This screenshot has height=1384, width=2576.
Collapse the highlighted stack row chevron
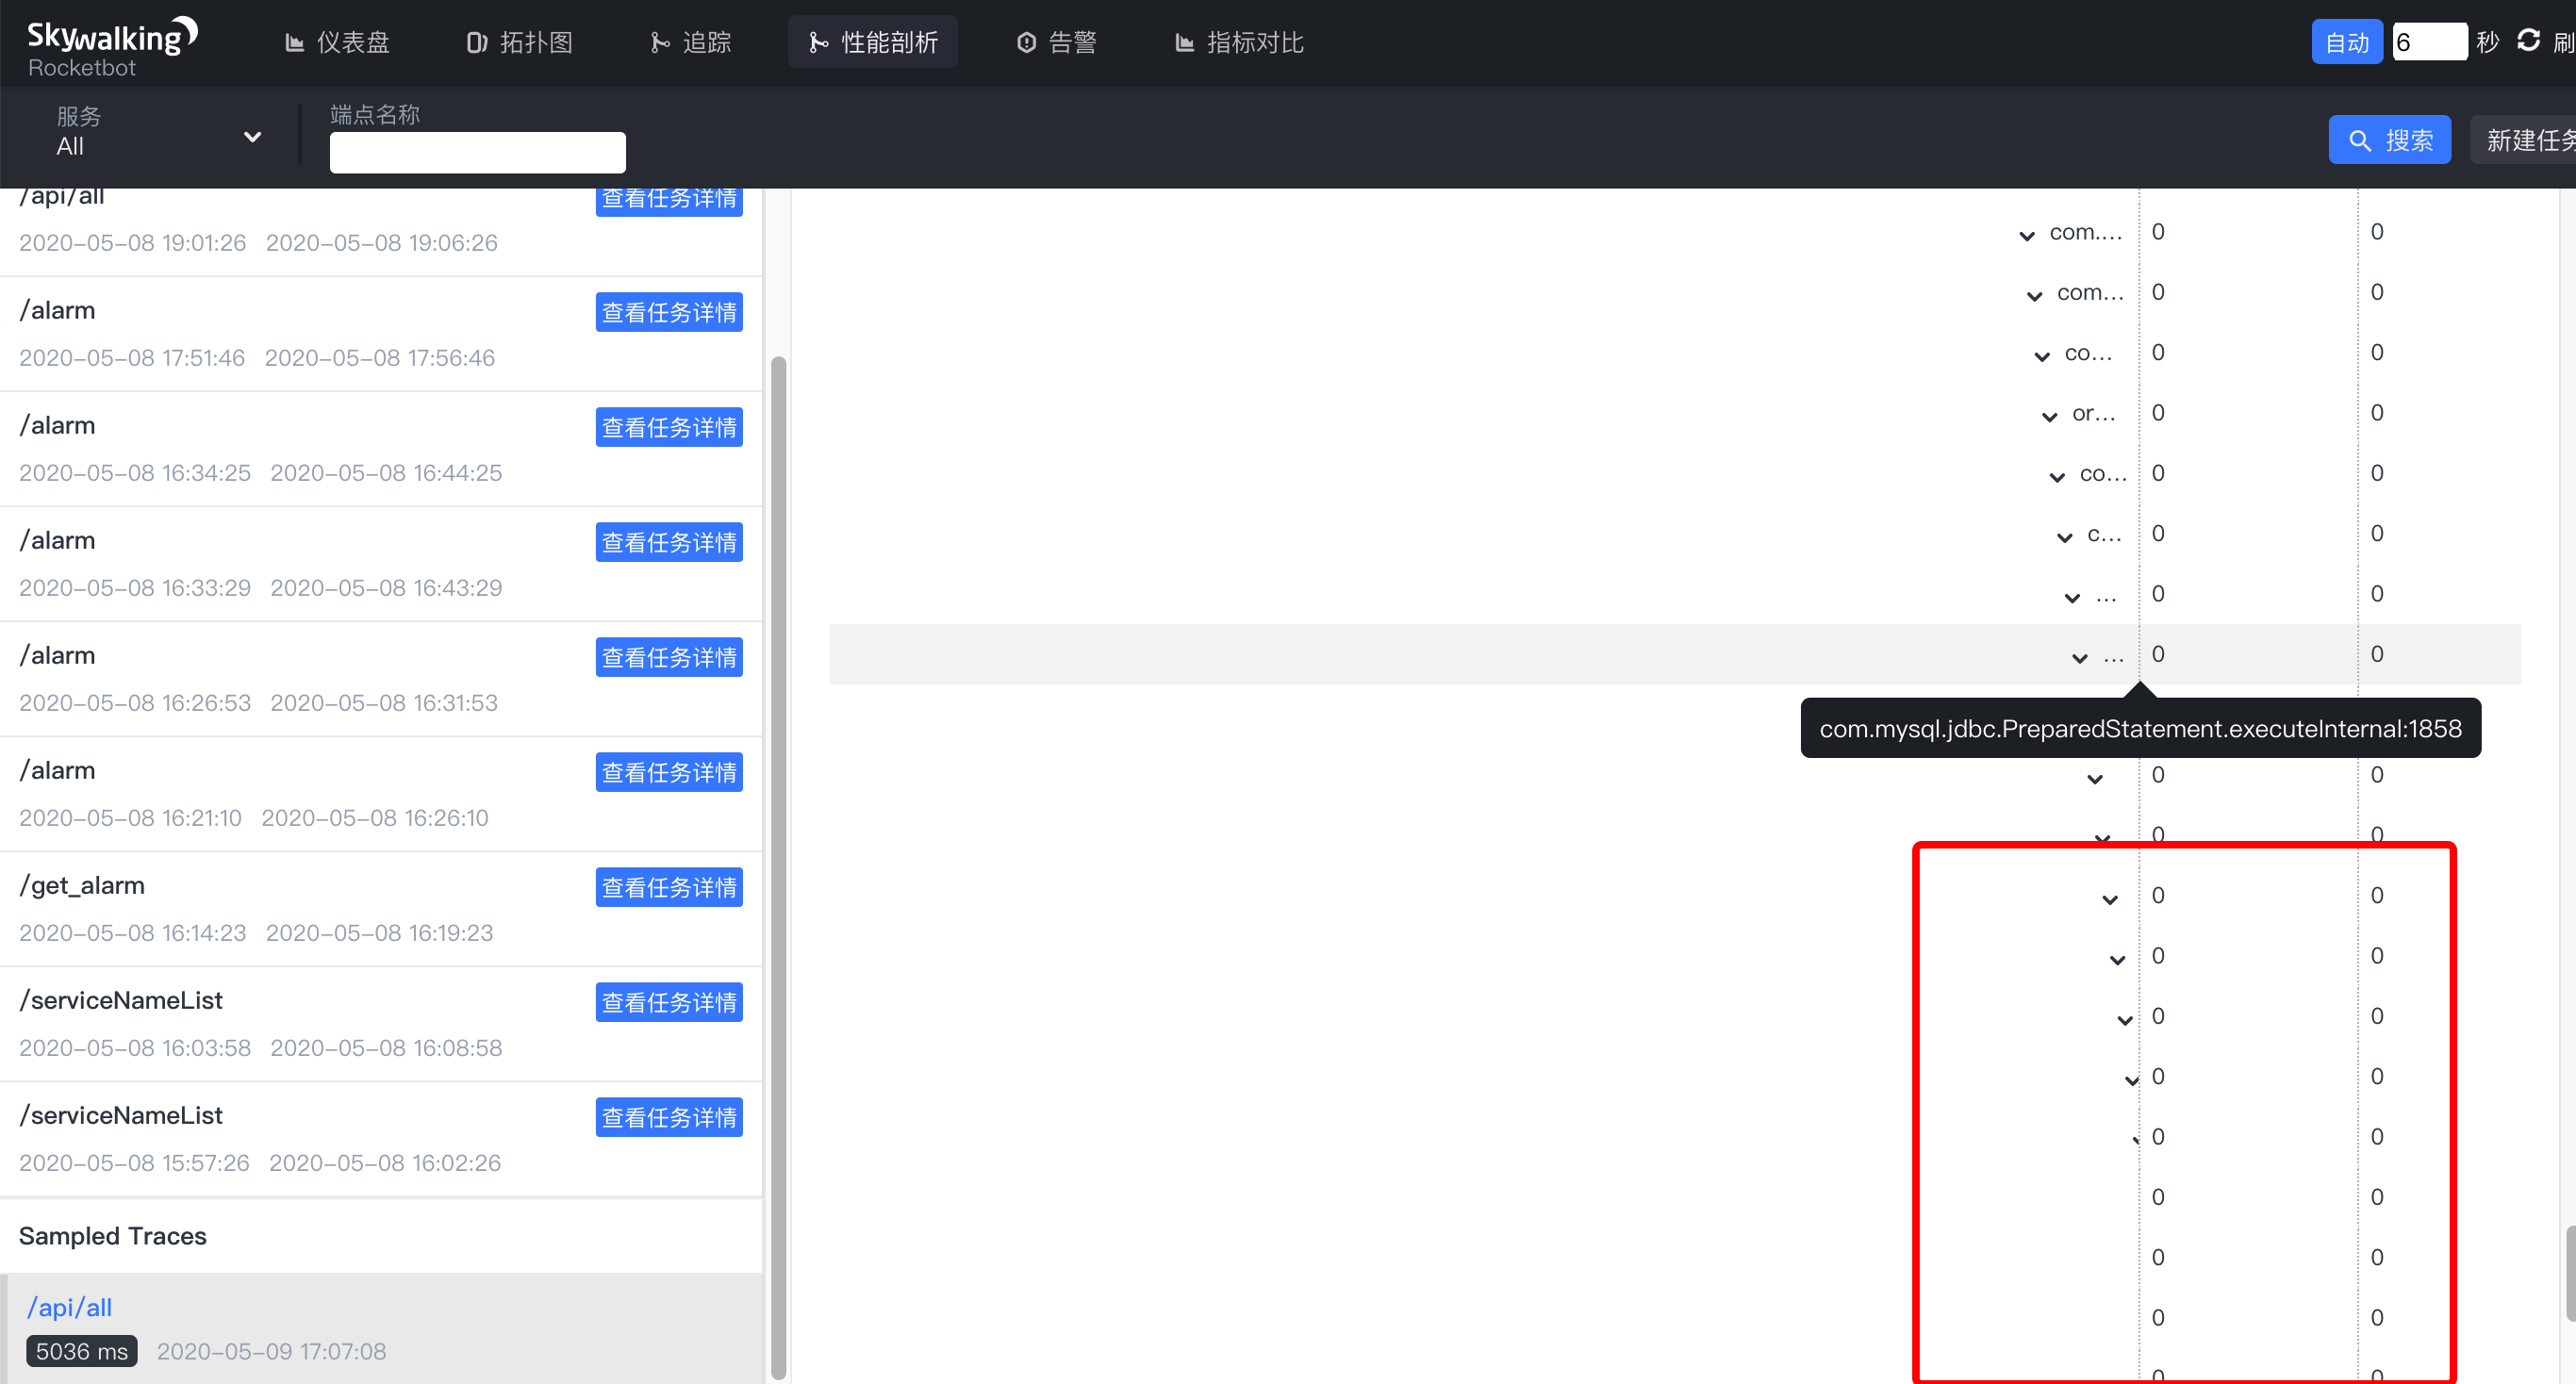[x=2080, y=658]
